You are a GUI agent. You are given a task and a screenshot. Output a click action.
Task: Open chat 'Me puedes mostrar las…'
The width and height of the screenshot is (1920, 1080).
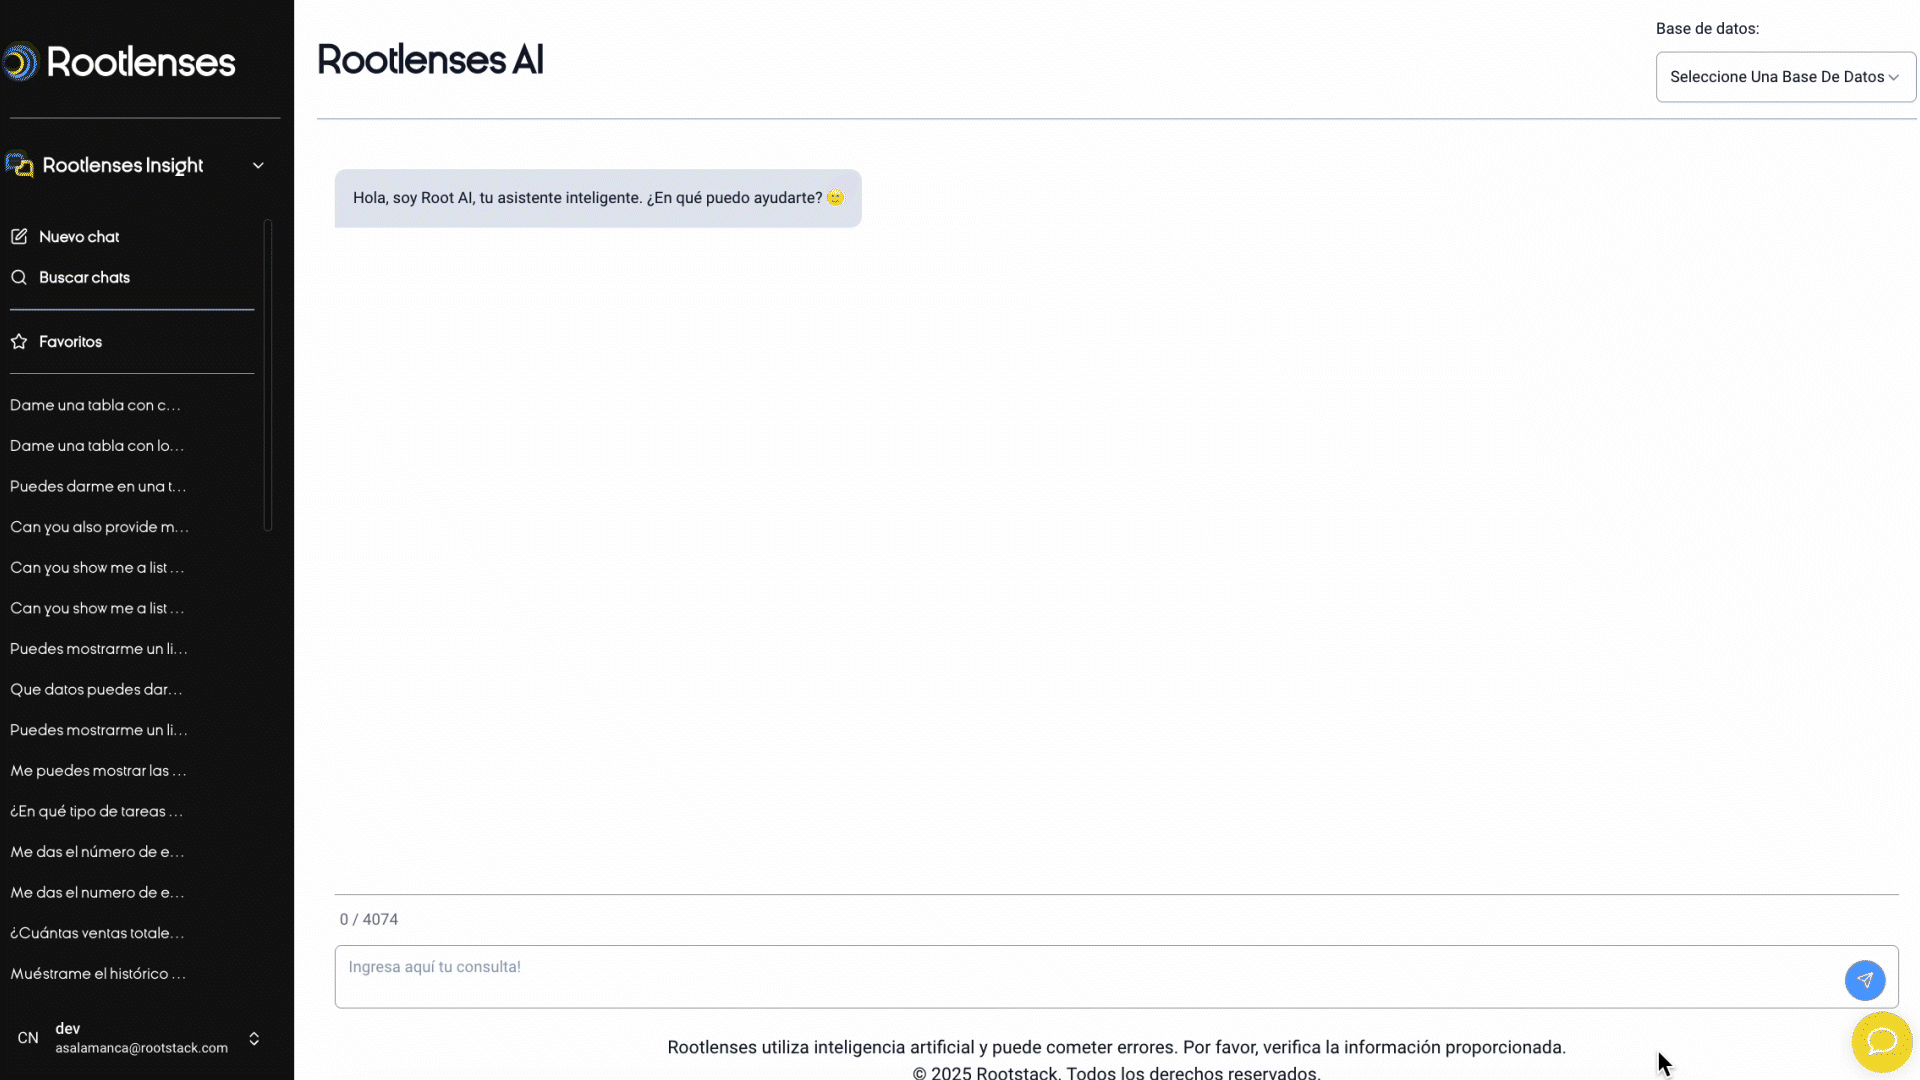coord(98,771)
